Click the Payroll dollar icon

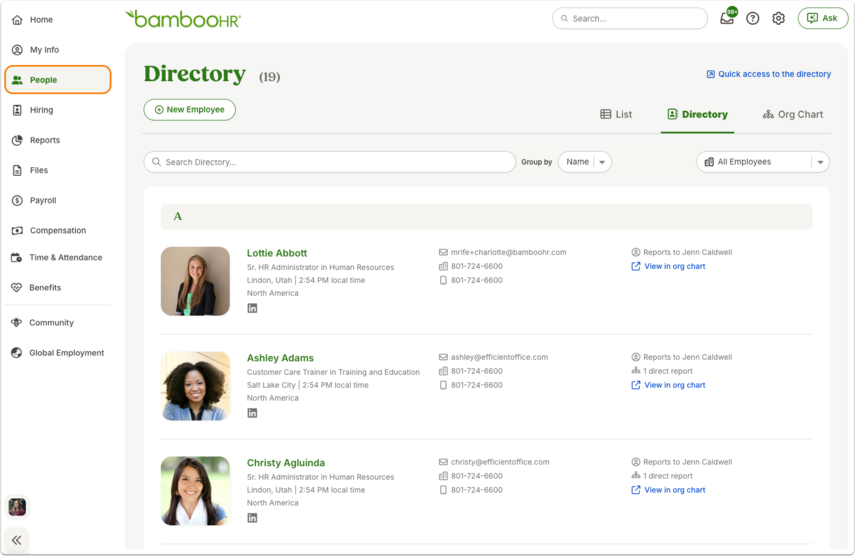[x=17, y=200]
